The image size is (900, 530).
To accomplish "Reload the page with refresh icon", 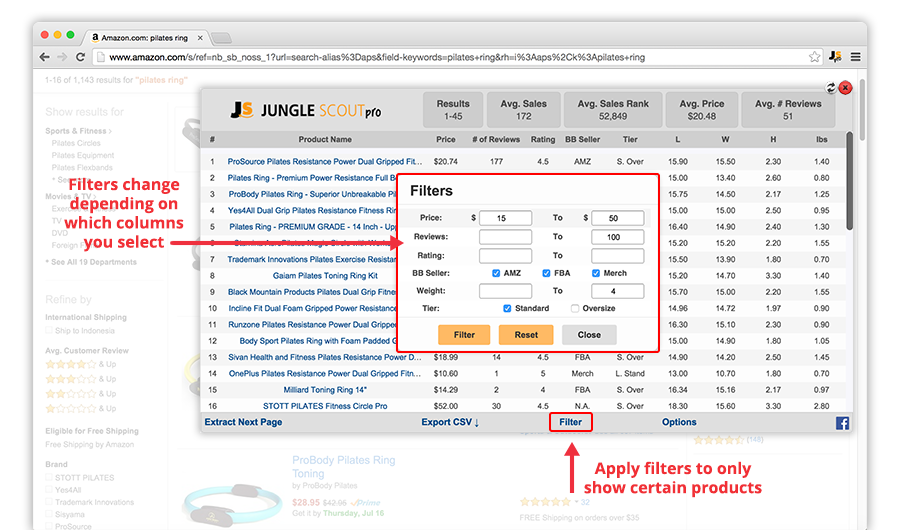I will (80, 57).
